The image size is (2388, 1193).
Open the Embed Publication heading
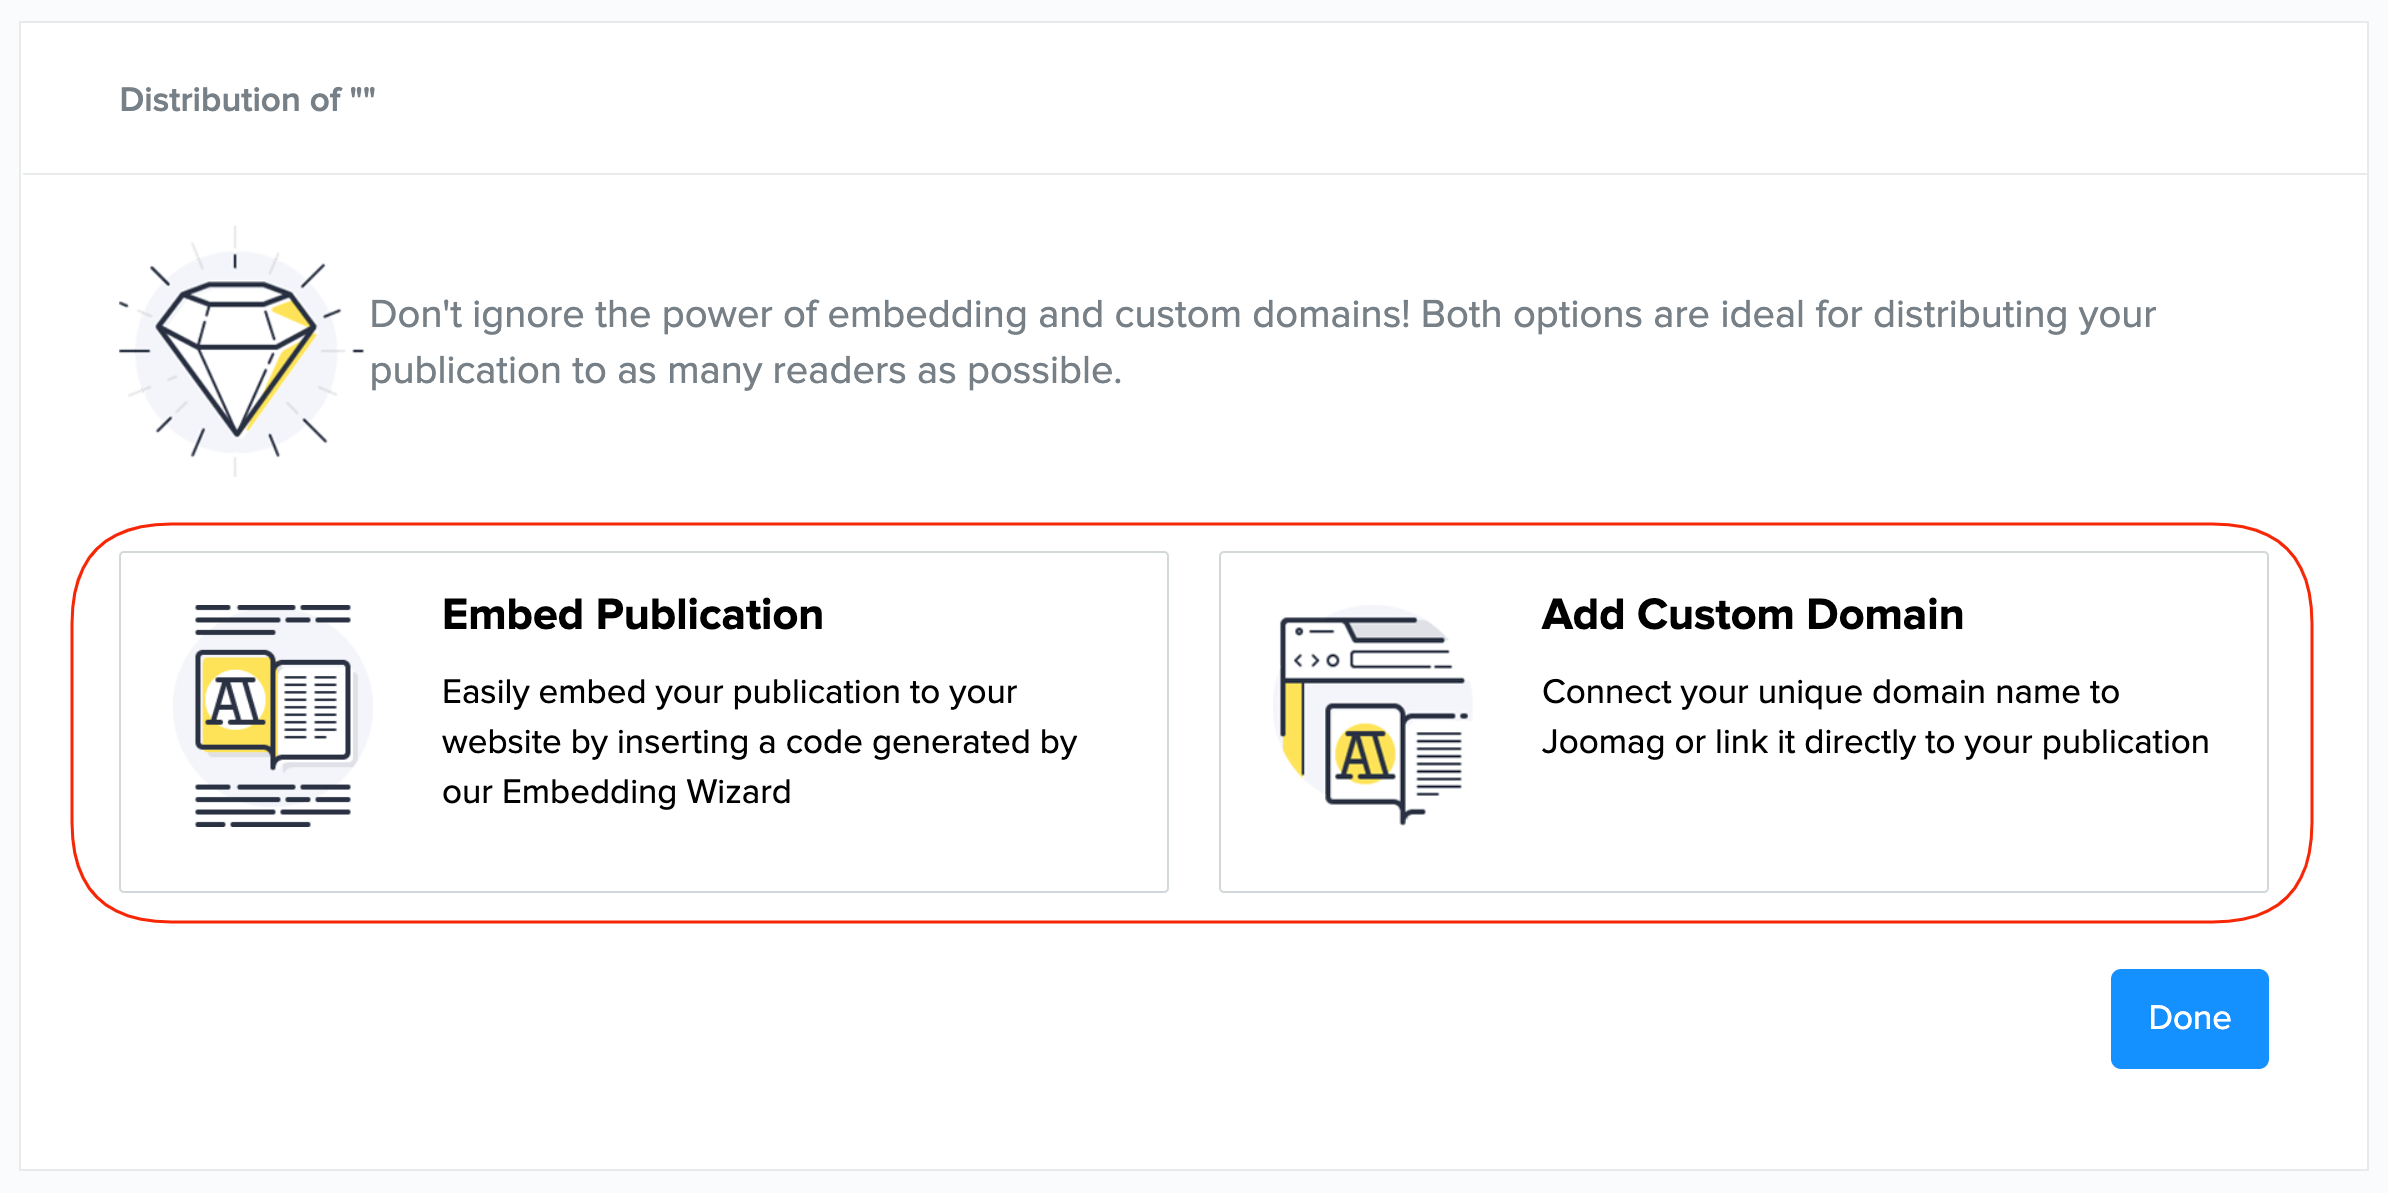coord(632,615)
